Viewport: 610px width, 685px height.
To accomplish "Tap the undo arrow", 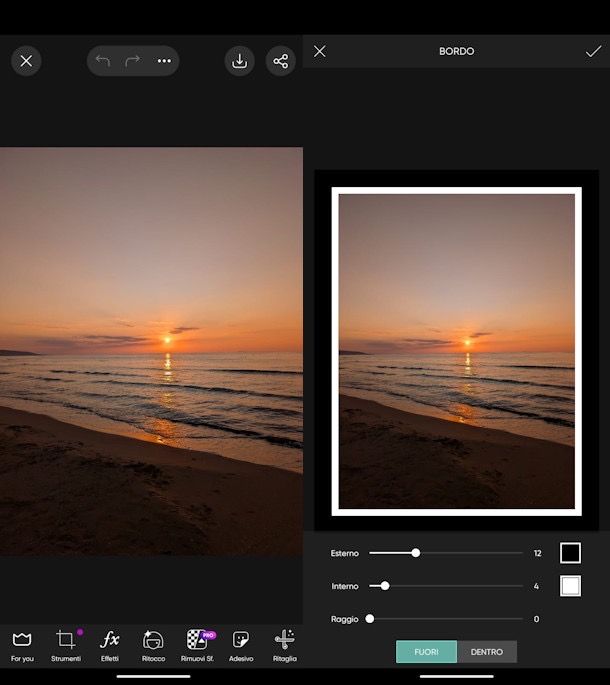I will pos(102,61).
